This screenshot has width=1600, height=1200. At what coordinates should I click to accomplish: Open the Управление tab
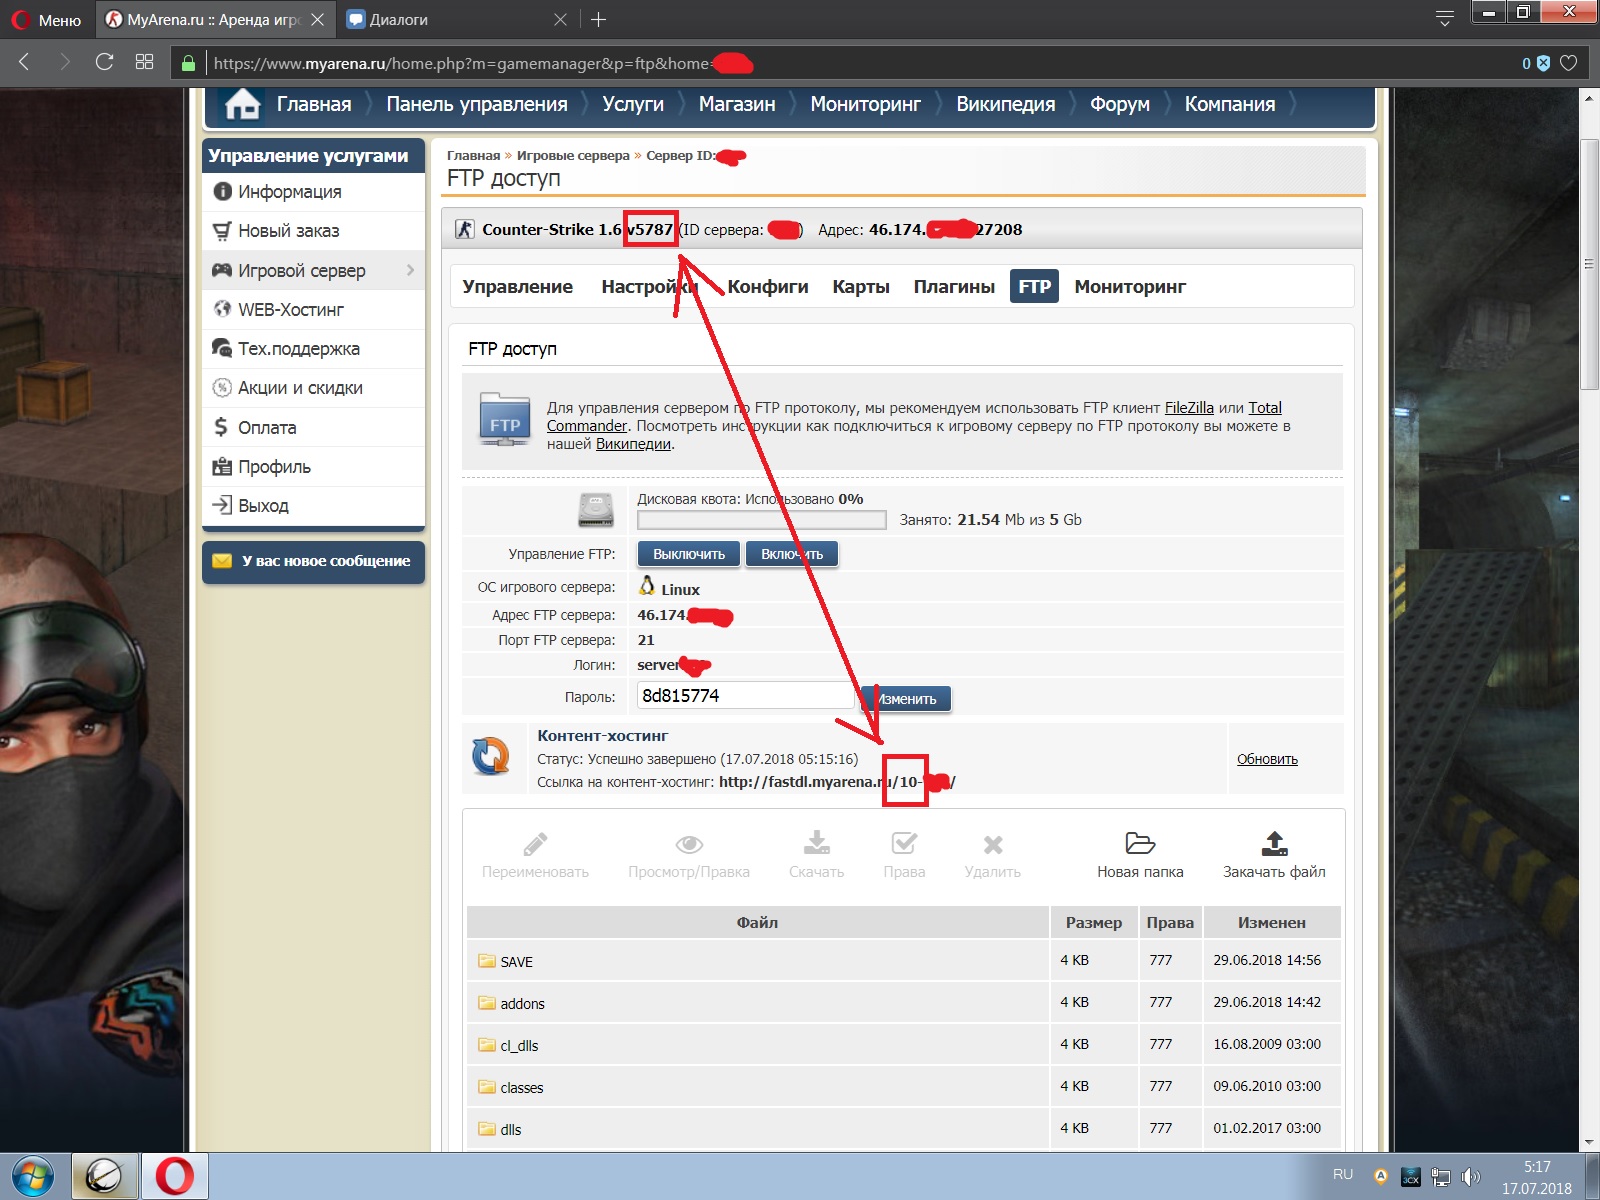click(518, 287)
